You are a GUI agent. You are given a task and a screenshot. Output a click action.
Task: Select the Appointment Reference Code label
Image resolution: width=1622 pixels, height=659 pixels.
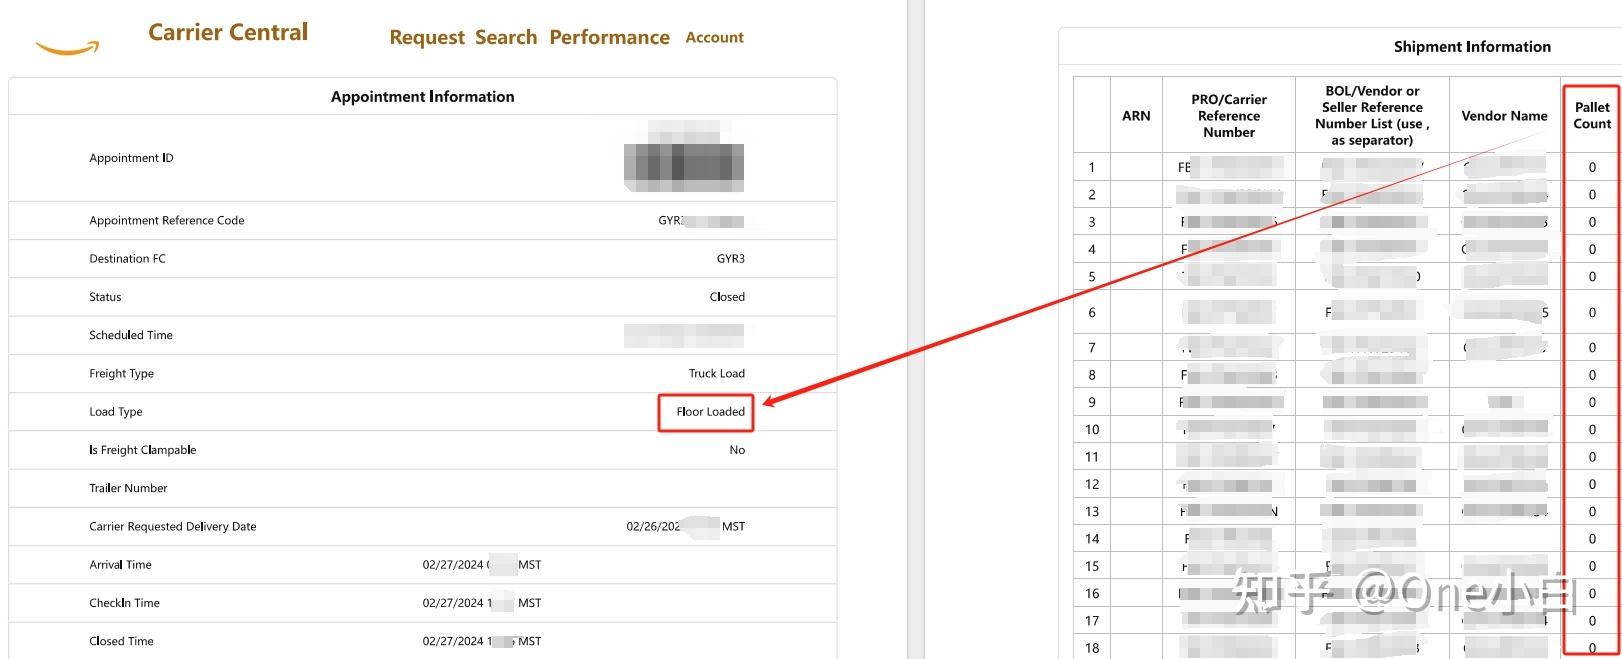click(x=166, y=220)
